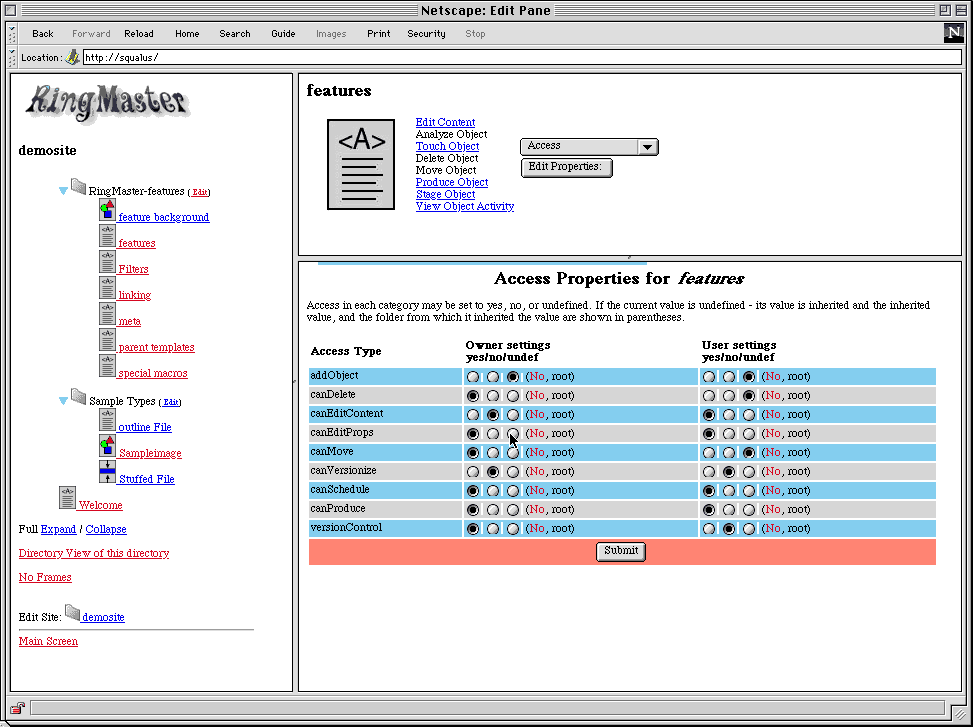
Task: Select owner 'yes' radio for addObject
Action: 472,377
